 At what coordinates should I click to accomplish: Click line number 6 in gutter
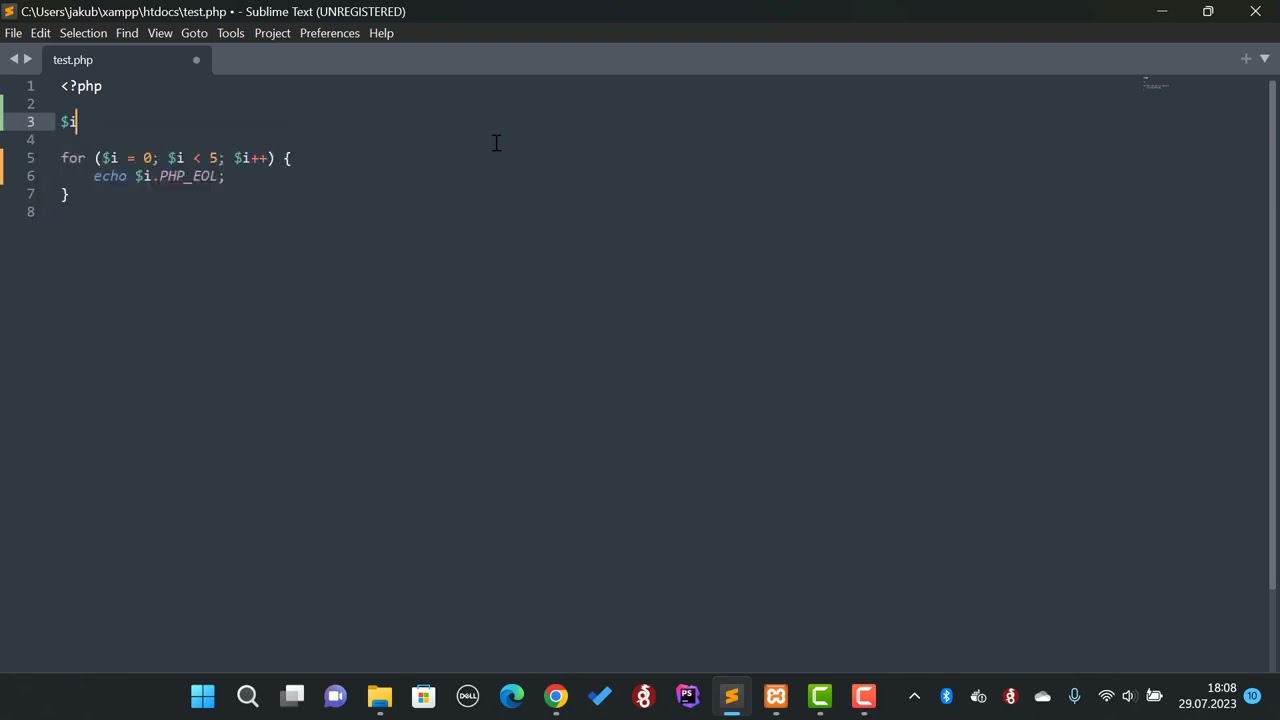31,176
